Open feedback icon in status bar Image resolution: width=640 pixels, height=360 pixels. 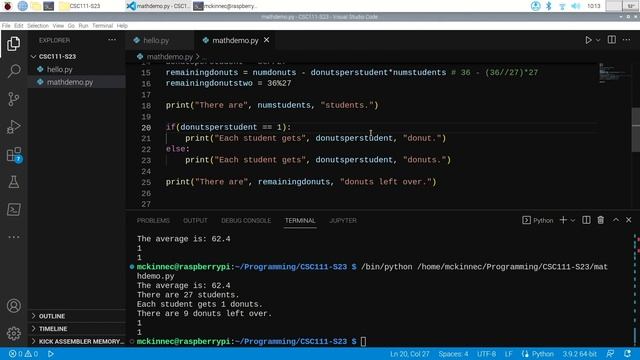point(610,354)
